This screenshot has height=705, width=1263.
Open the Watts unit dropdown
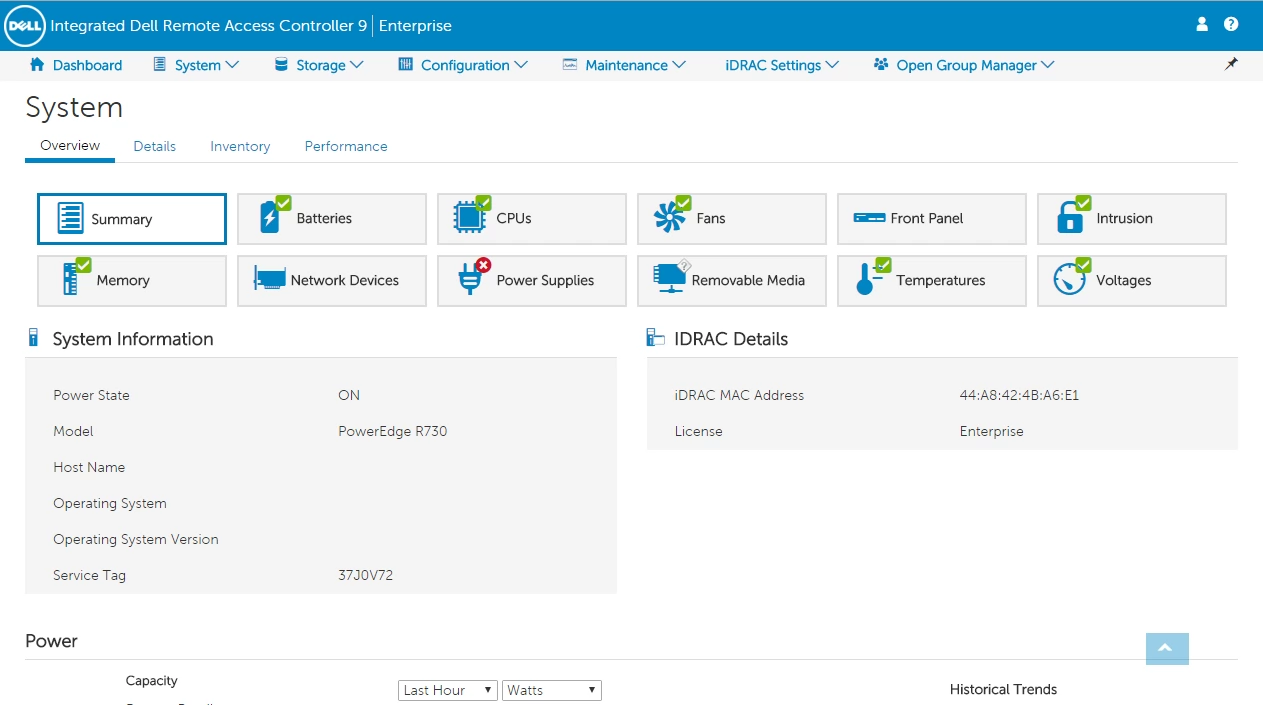(x=551, y=690)
